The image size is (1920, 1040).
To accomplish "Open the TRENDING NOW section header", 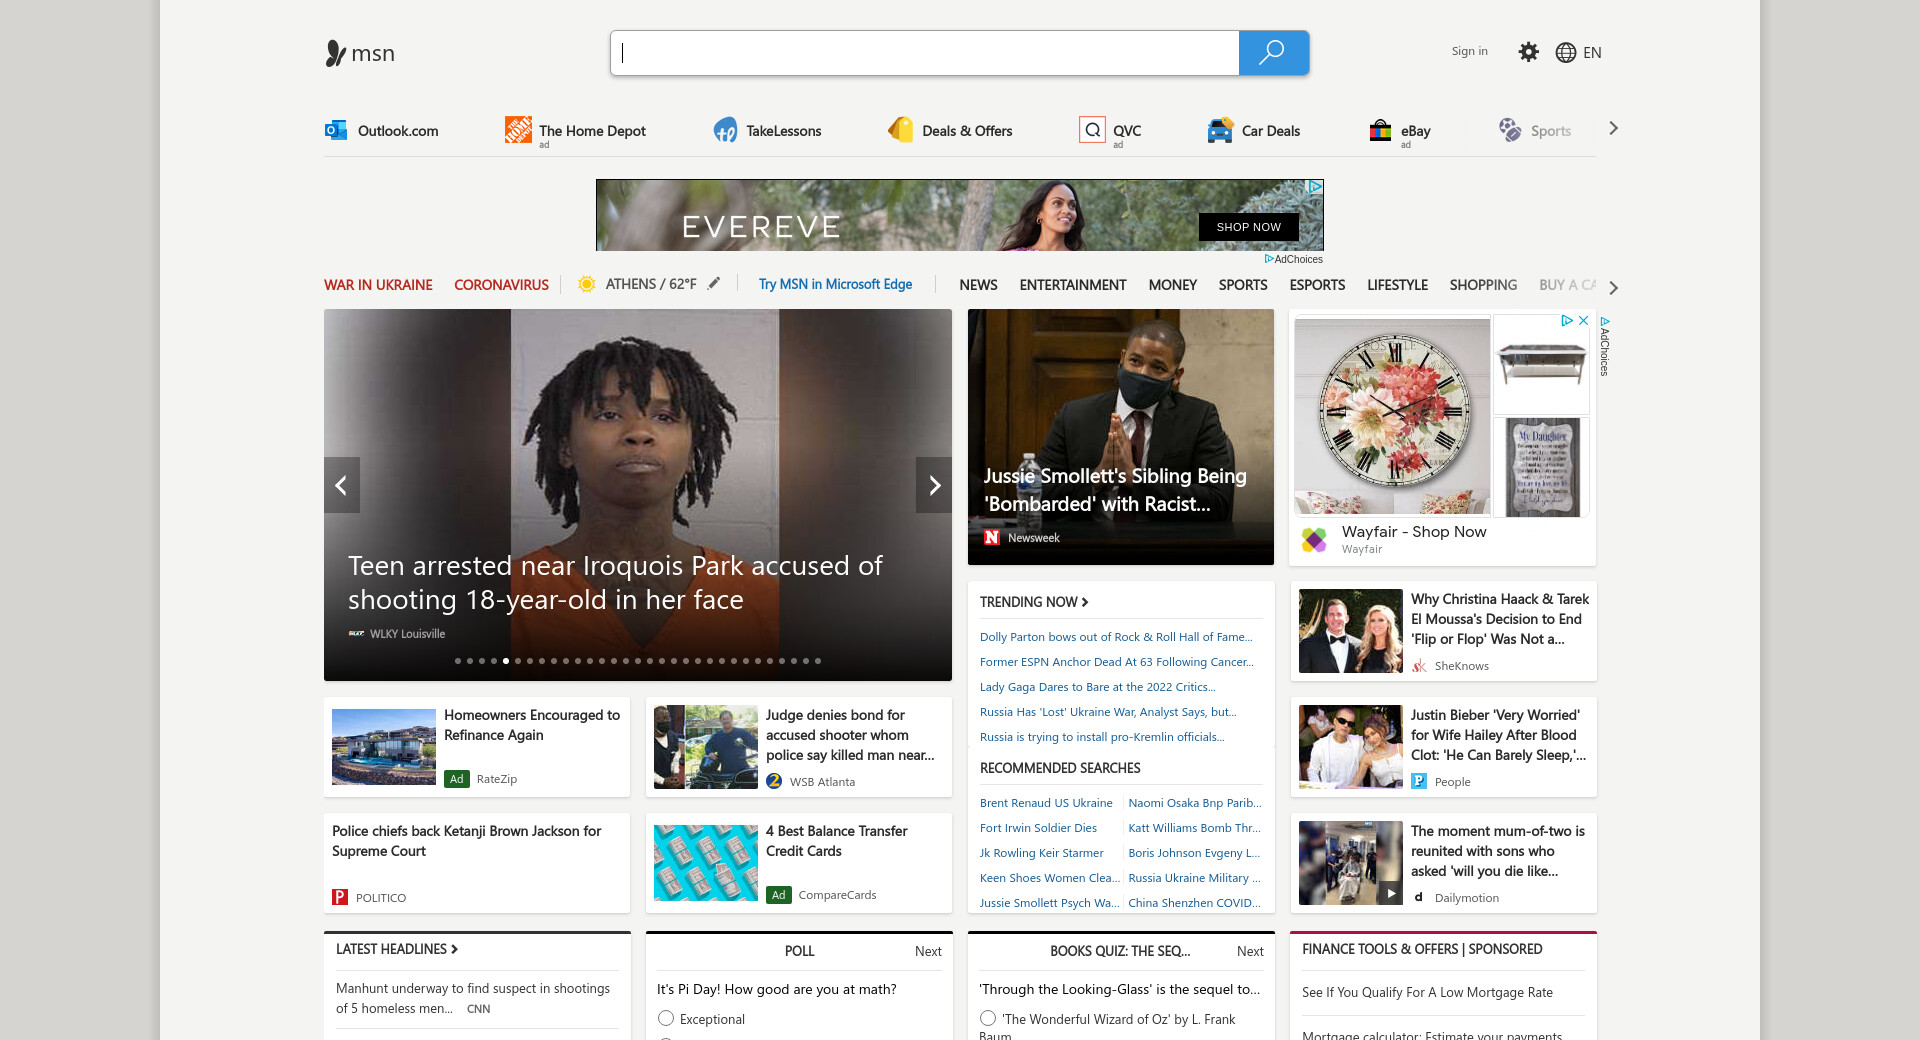I will click(1034, 602).
